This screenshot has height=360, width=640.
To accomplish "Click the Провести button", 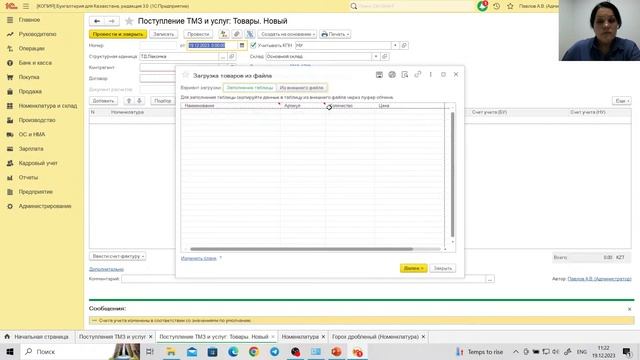I will click(198, 34).
